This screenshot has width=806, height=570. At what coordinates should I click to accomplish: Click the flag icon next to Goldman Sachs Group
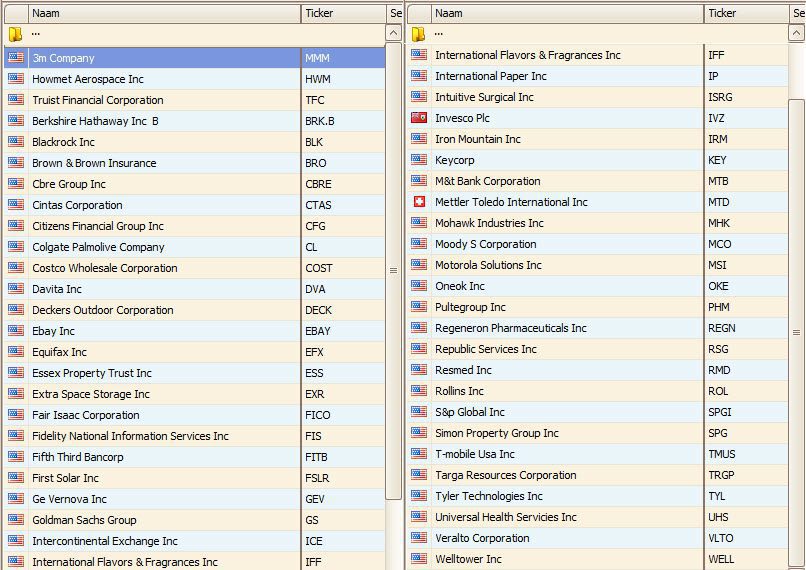[15, 520]
